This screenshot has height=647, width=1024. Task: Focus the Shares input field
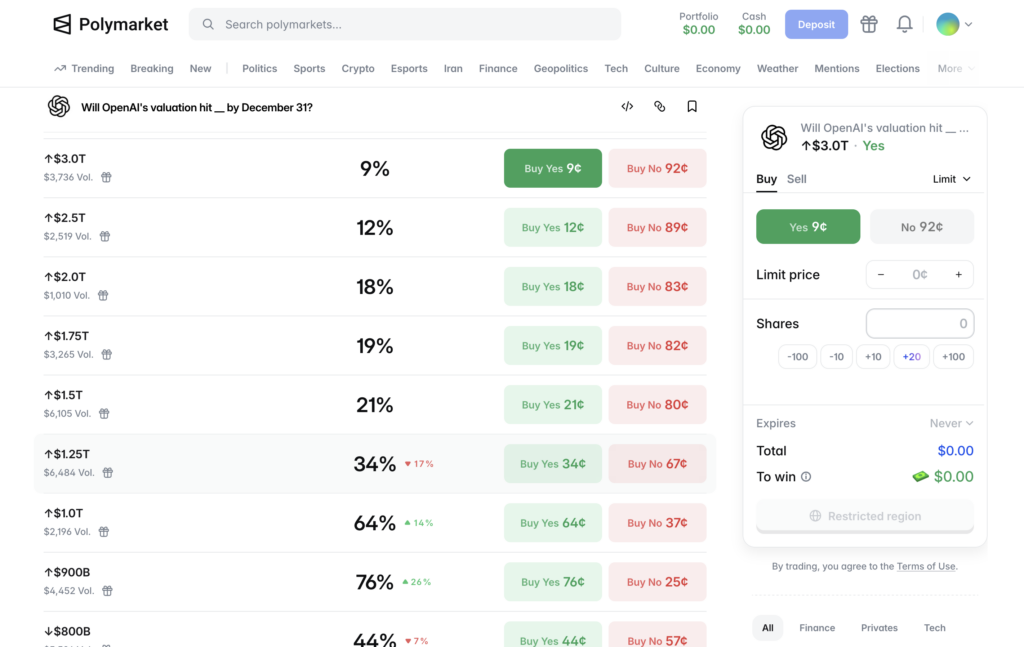pos(920,324)
